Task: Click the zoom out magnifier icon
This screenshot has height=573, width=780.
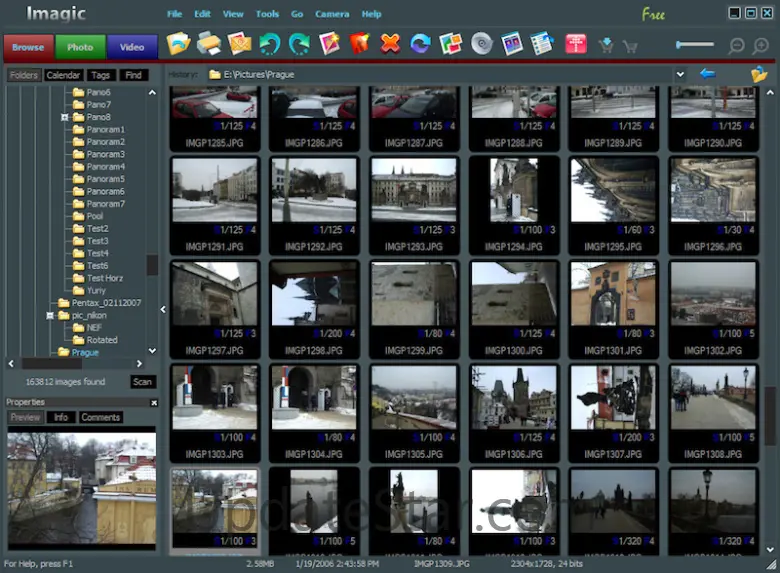Action: (x=737, y=46)
